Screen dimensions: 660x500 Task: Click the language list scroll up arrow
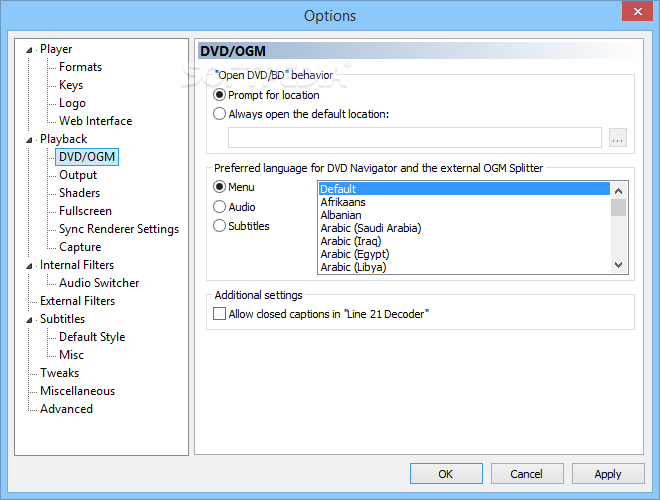[x=618, y=191]
